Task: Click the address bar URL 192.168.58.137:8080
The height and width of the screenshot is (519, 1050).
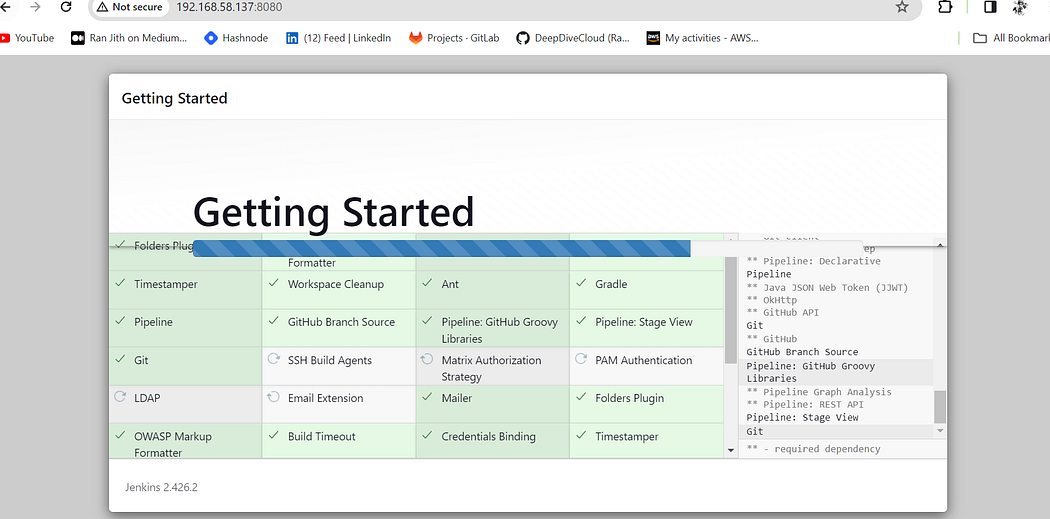Action: (229, 7)
